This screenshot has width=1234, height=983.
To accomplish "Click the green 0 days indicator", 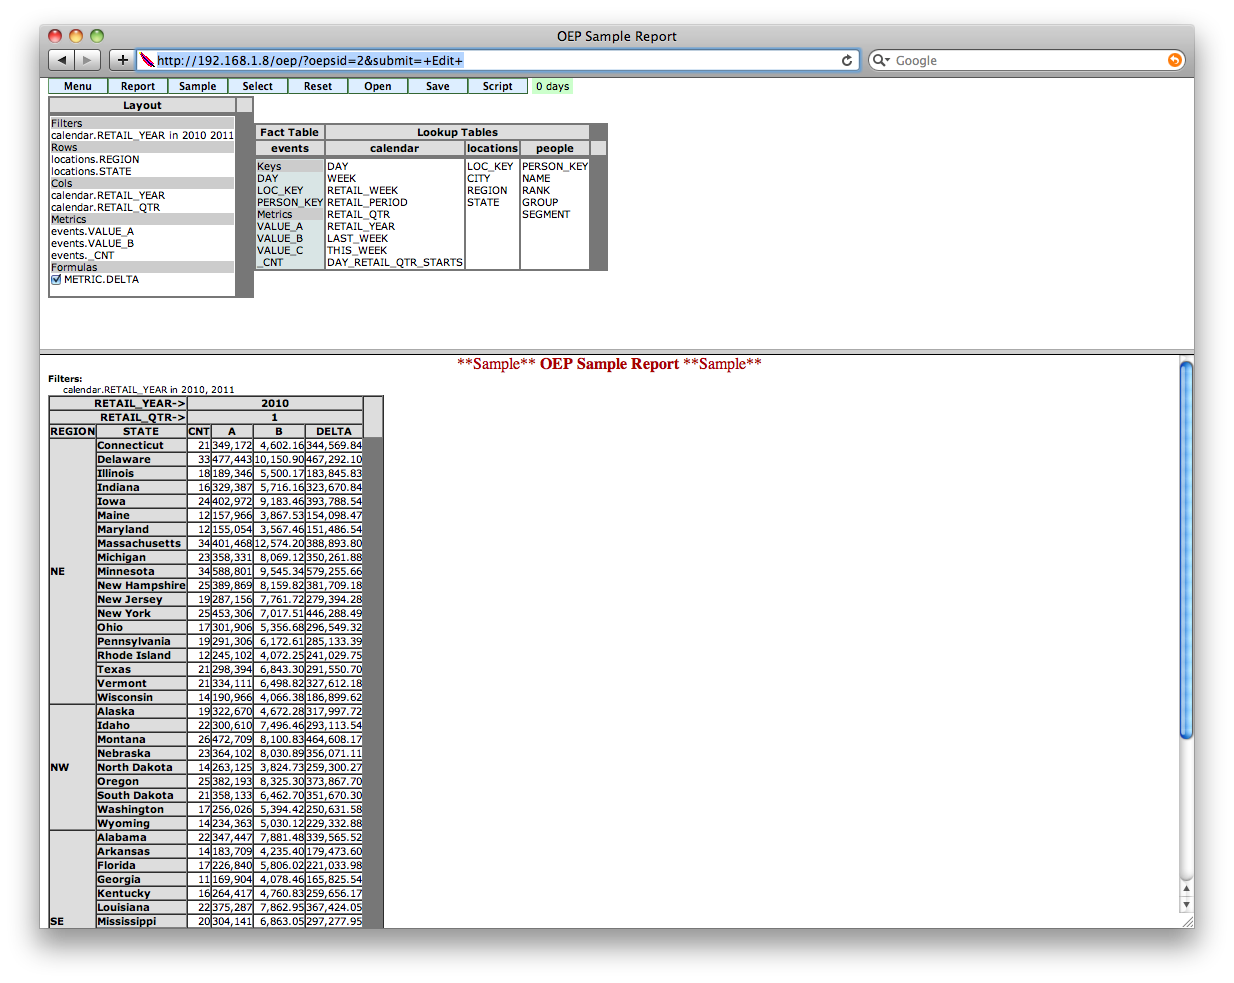I will [551, 86].
